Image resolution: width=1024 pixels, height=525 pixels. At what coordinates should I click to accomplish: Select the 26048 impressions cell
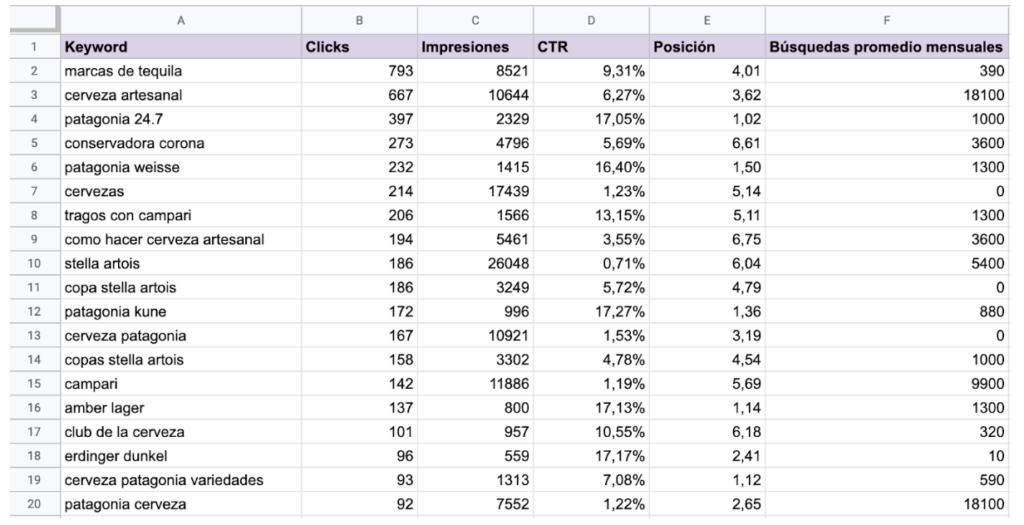tap(475, 263)
